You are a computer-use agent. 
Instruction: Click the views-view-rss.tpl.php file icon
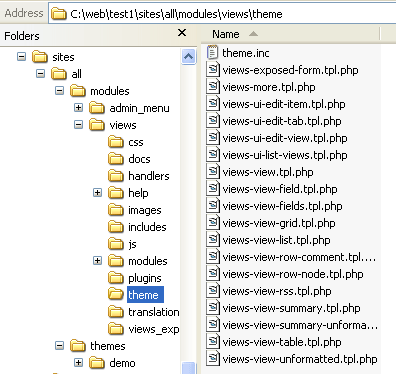point(213,291)
